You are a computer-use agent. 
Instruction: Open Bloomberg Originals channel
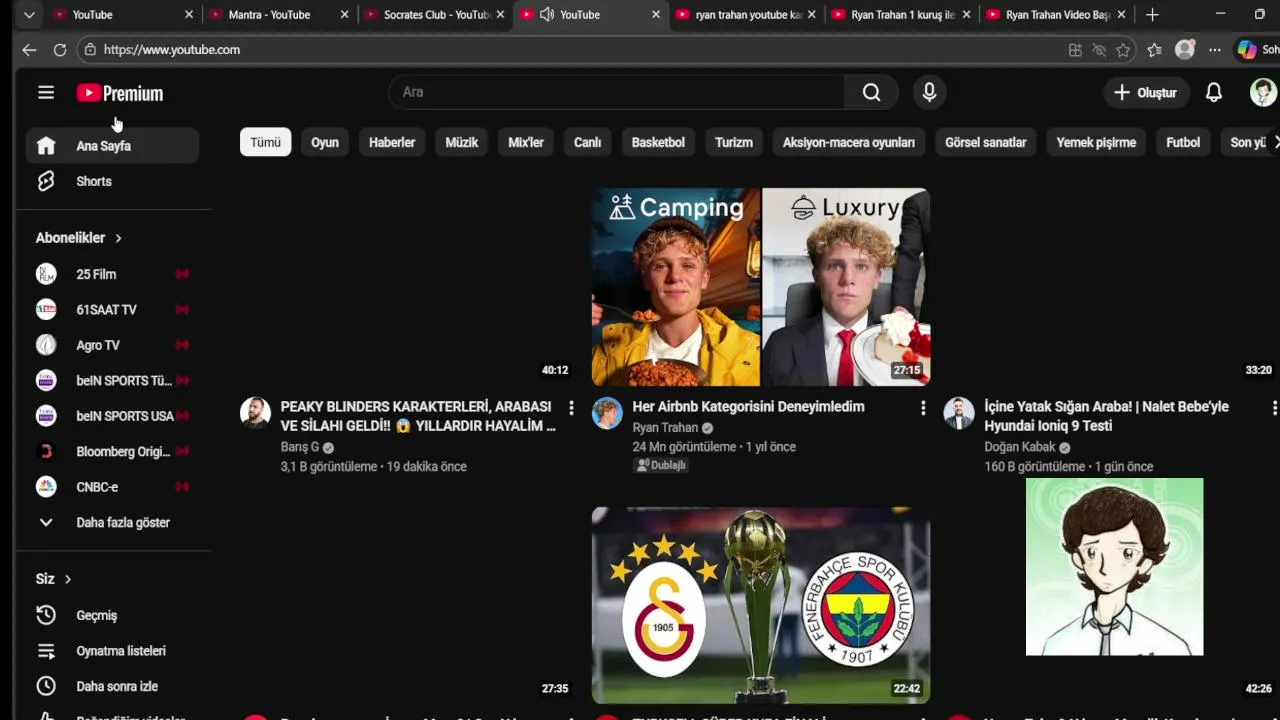pyautogui.click(x=113, y=452)
